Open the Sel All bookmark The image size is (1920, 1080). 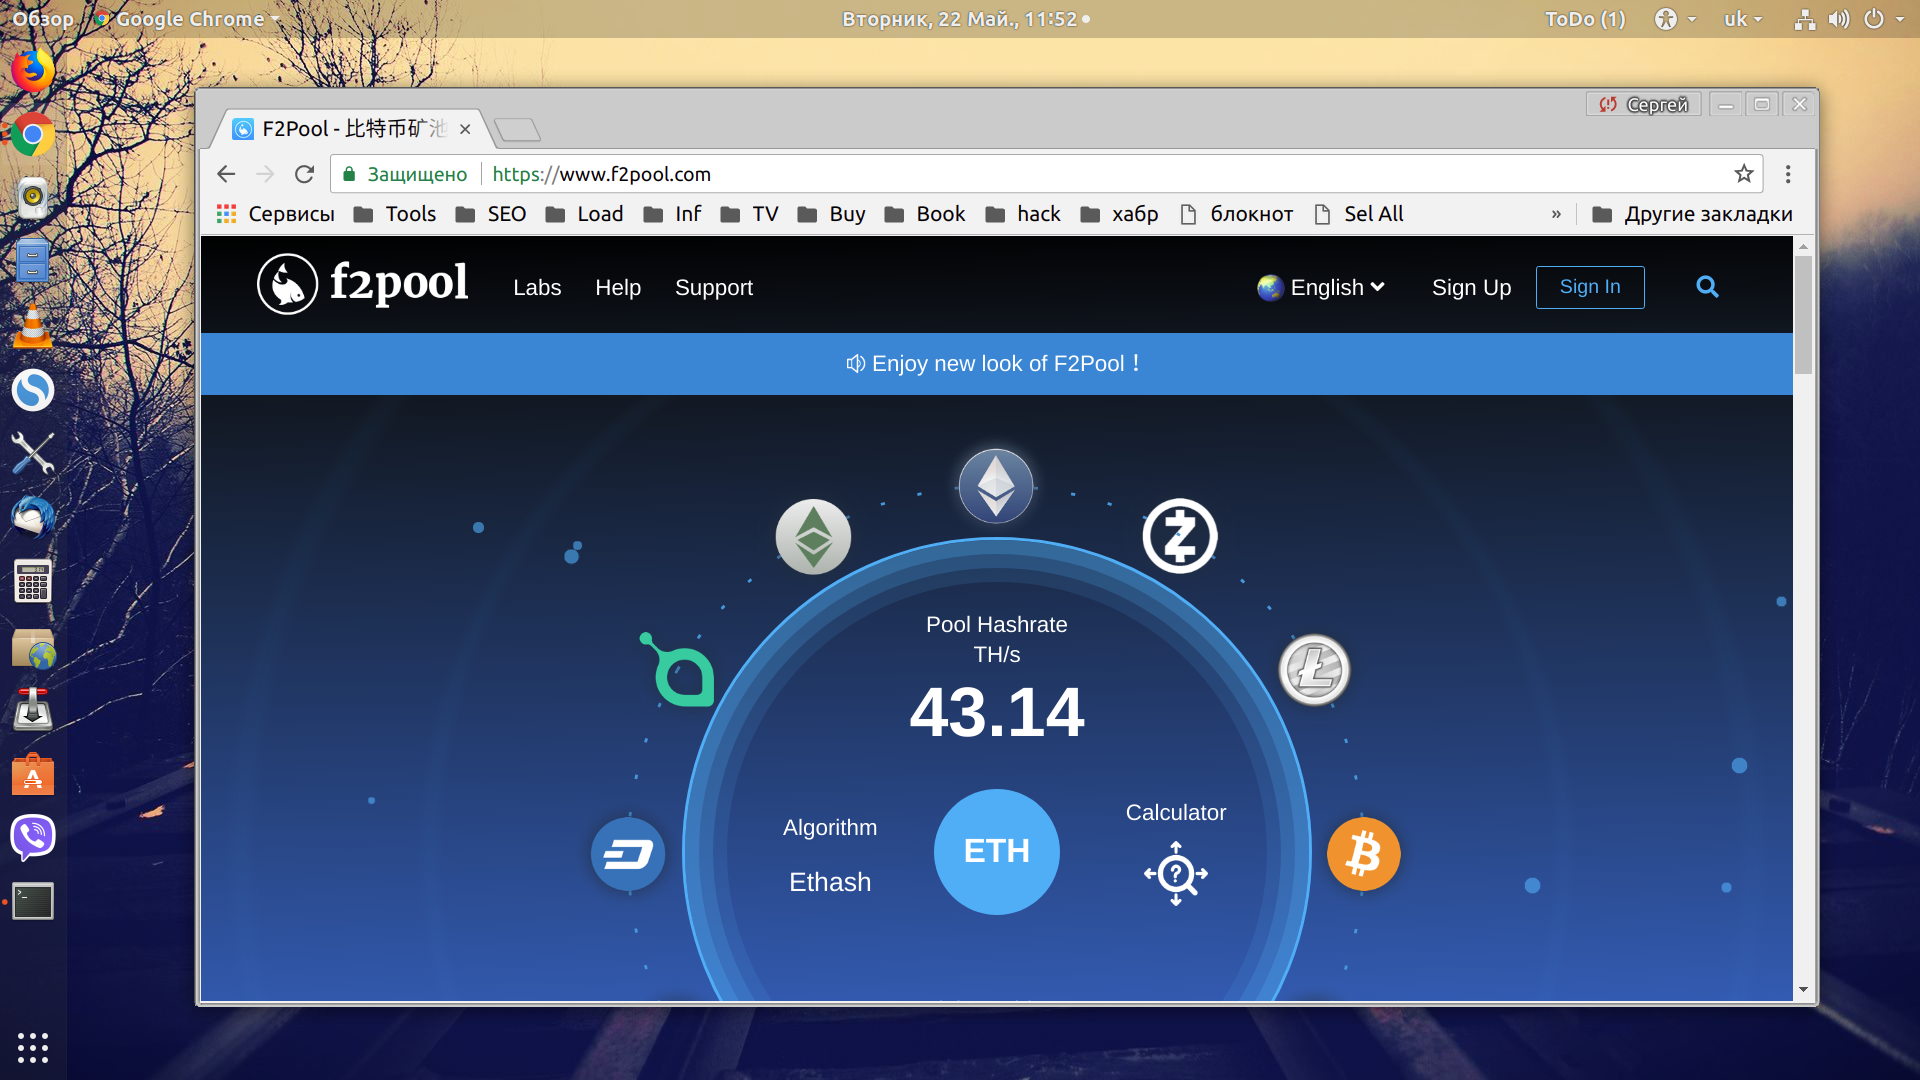point(1358,214)
